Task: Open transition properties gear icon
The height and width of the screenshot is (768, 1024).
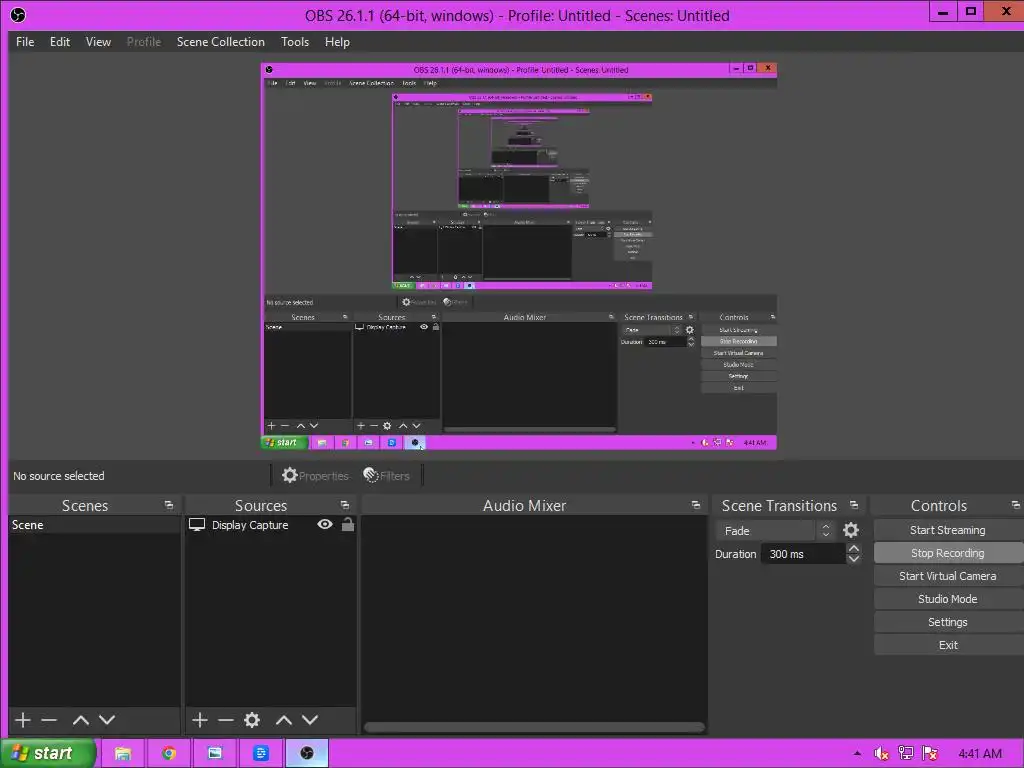Action: tap(851, 530)
